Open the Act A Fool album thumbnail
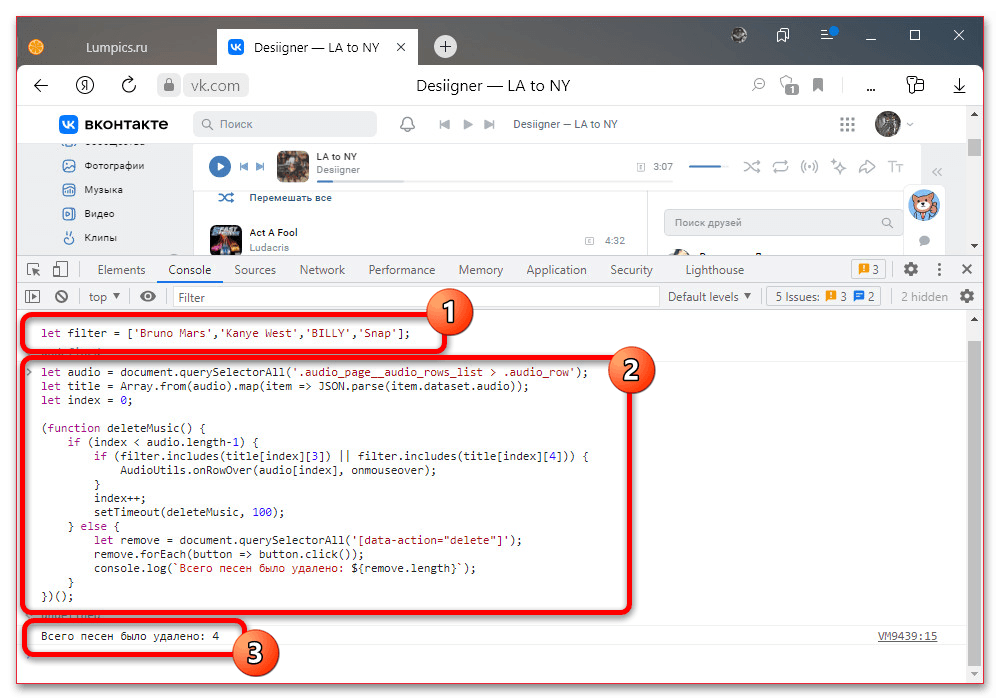This screenshot has width=1000, height=700. coord(226,240)
